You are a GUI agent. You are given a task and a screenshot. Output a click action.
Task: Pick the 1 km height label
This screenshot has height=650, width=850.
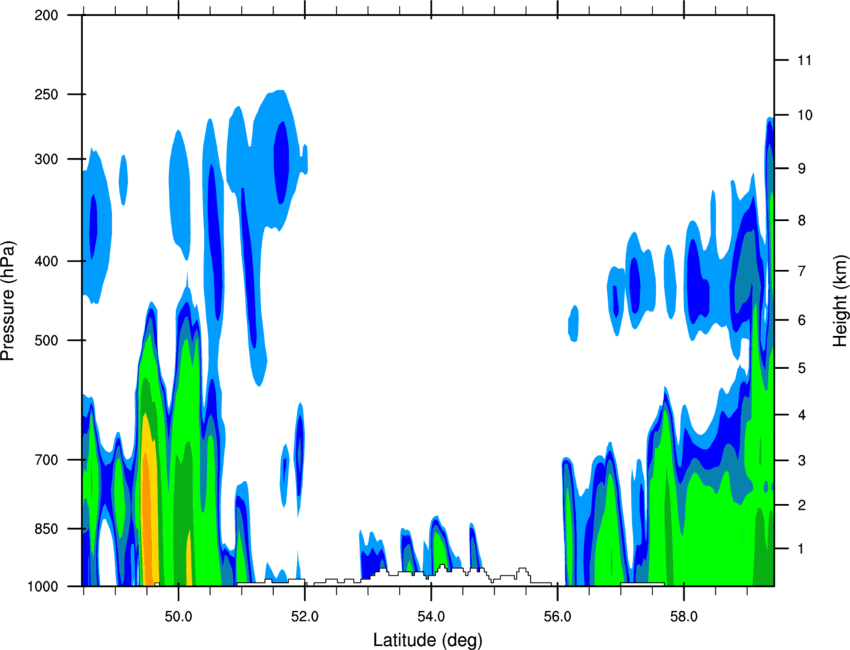coord(801,549)
